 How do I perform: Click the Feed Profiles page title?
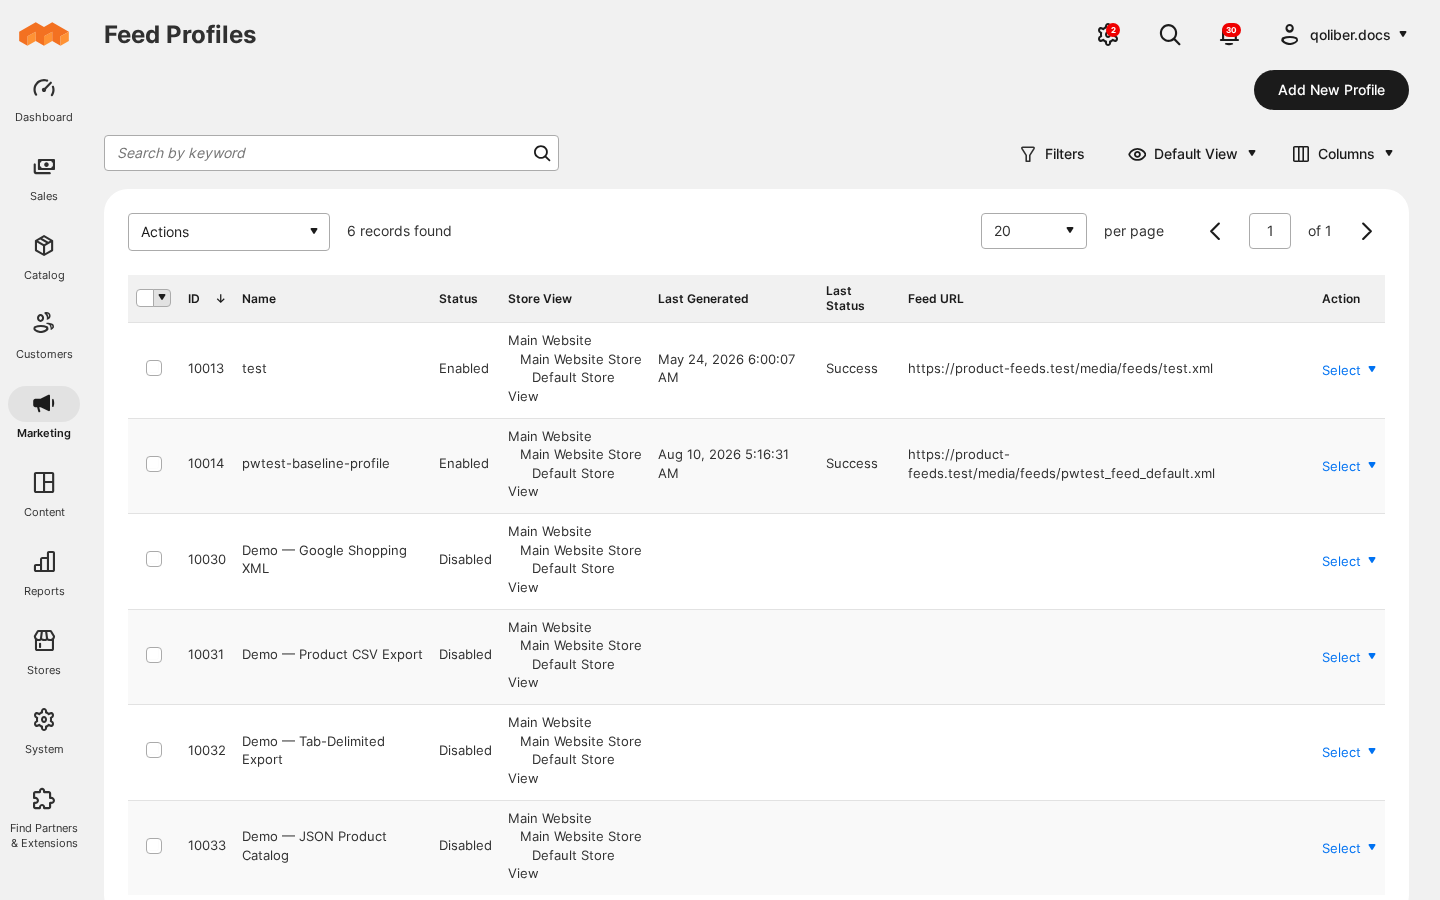[x=180, y=35]
